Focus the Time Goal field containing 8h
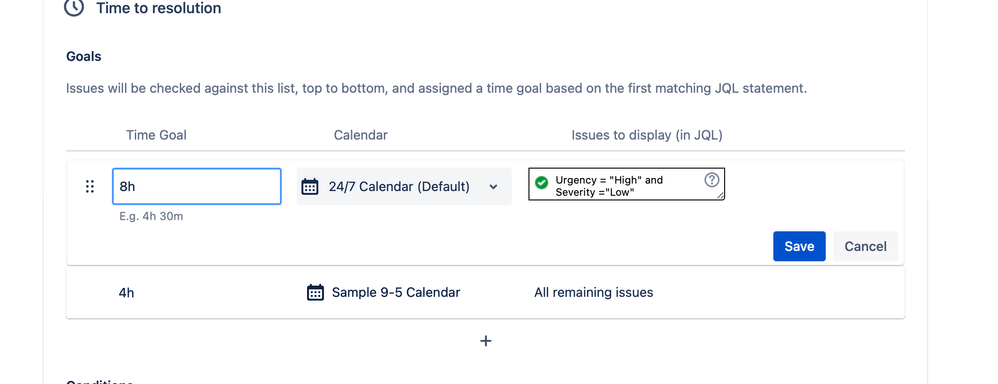This screenshot has height=384, width=998. (197, 187)
